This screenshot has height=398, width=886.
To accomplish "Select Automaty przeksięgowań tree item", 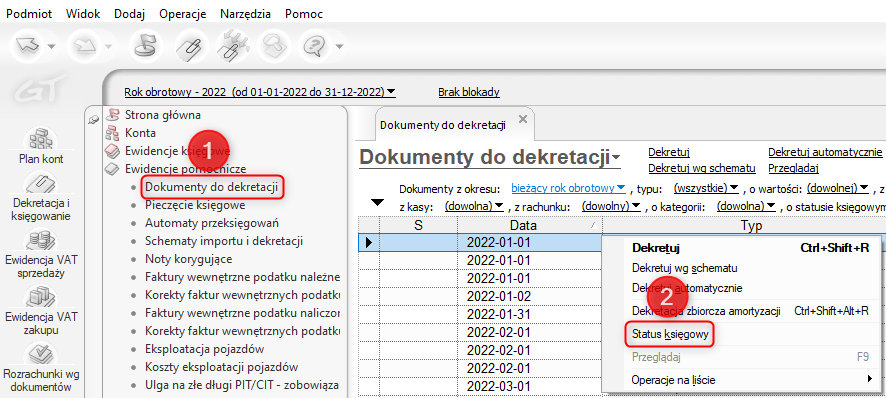I will pos(212,223).
